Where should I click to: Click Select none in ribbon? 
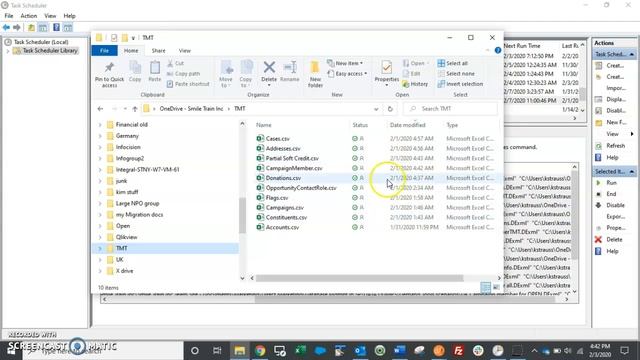[x=456, y=73]
